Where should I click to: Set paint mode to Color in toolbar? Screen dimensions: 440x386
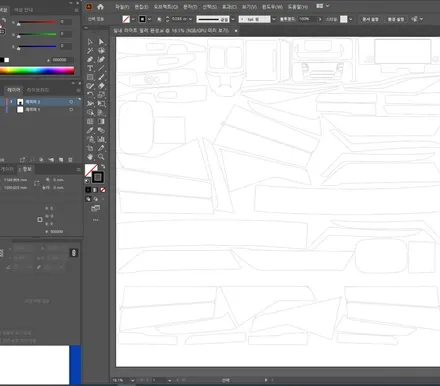coord(88,190)
